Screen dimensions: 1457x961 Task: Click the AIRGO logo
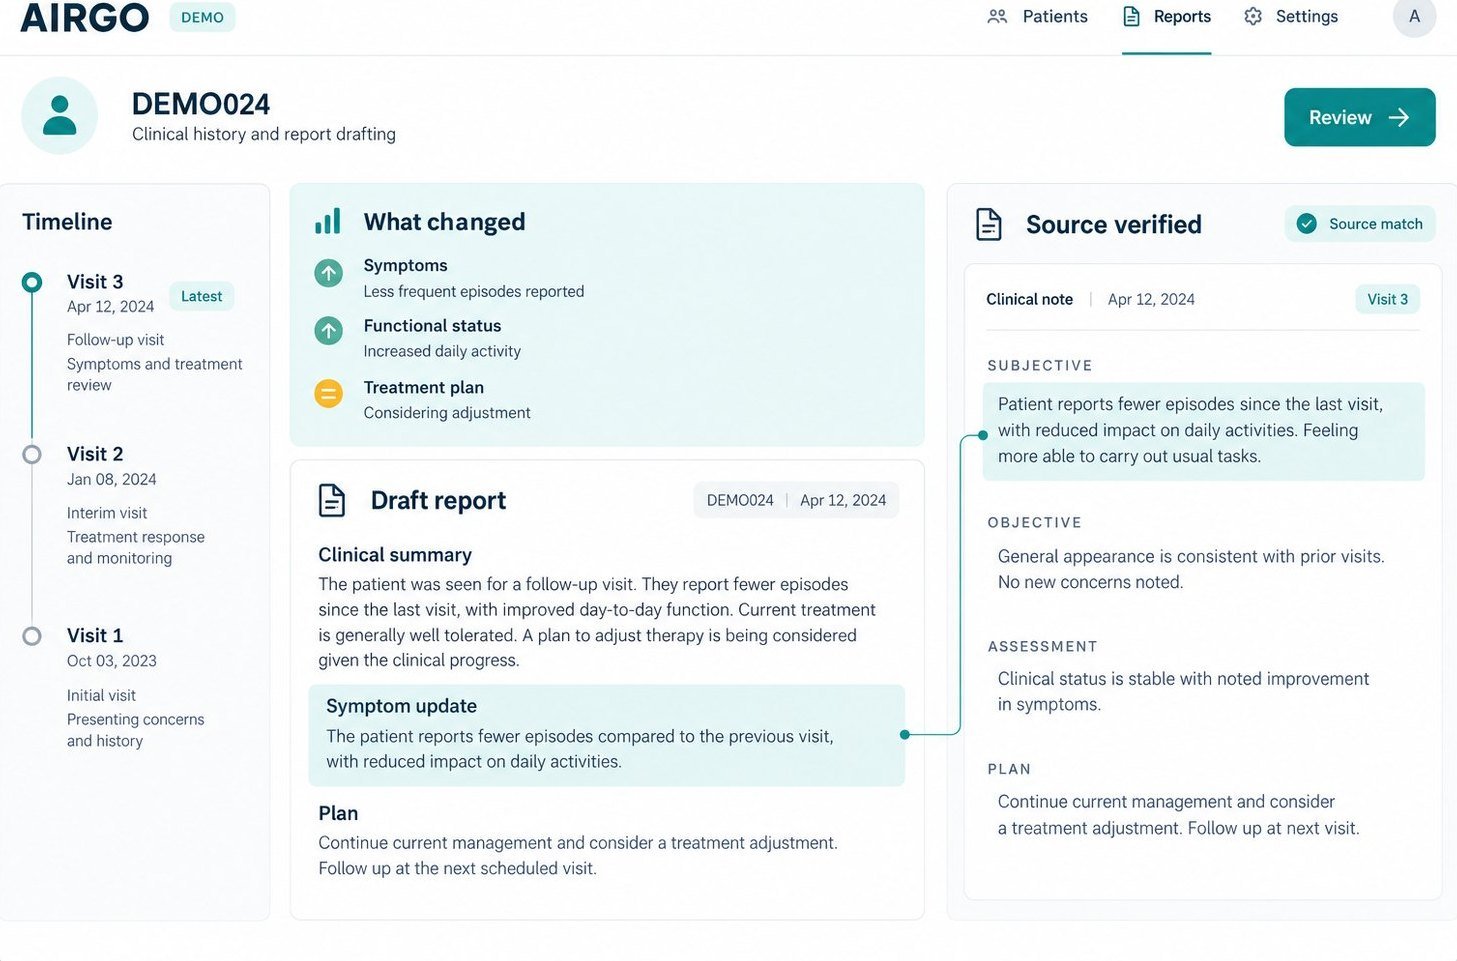[x=84, y=17]
